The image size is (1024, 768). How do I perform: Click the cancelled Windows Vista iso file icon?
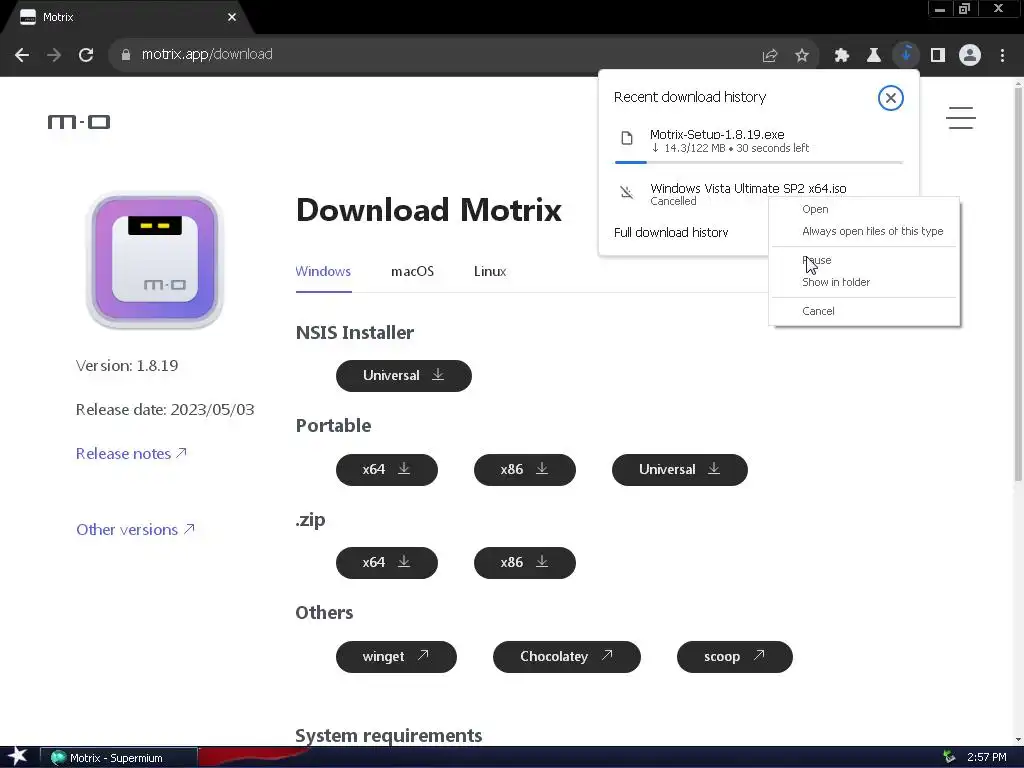pos(627,192)
